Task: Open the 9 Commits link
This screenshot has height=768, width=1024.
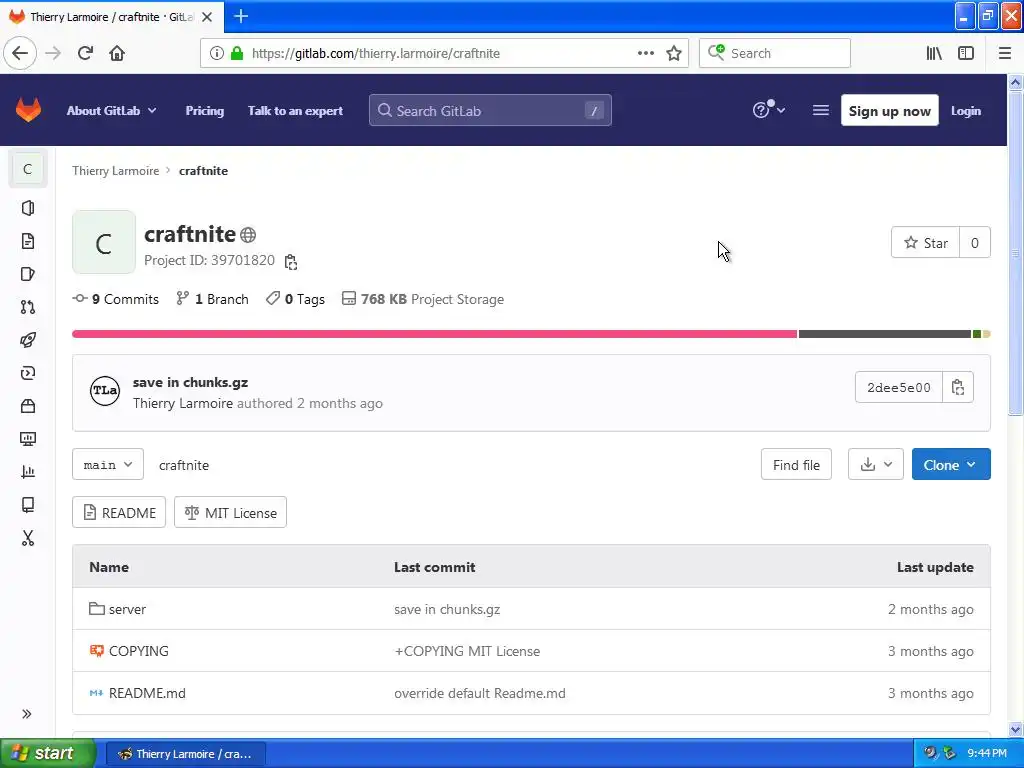Action: (116, 299)
